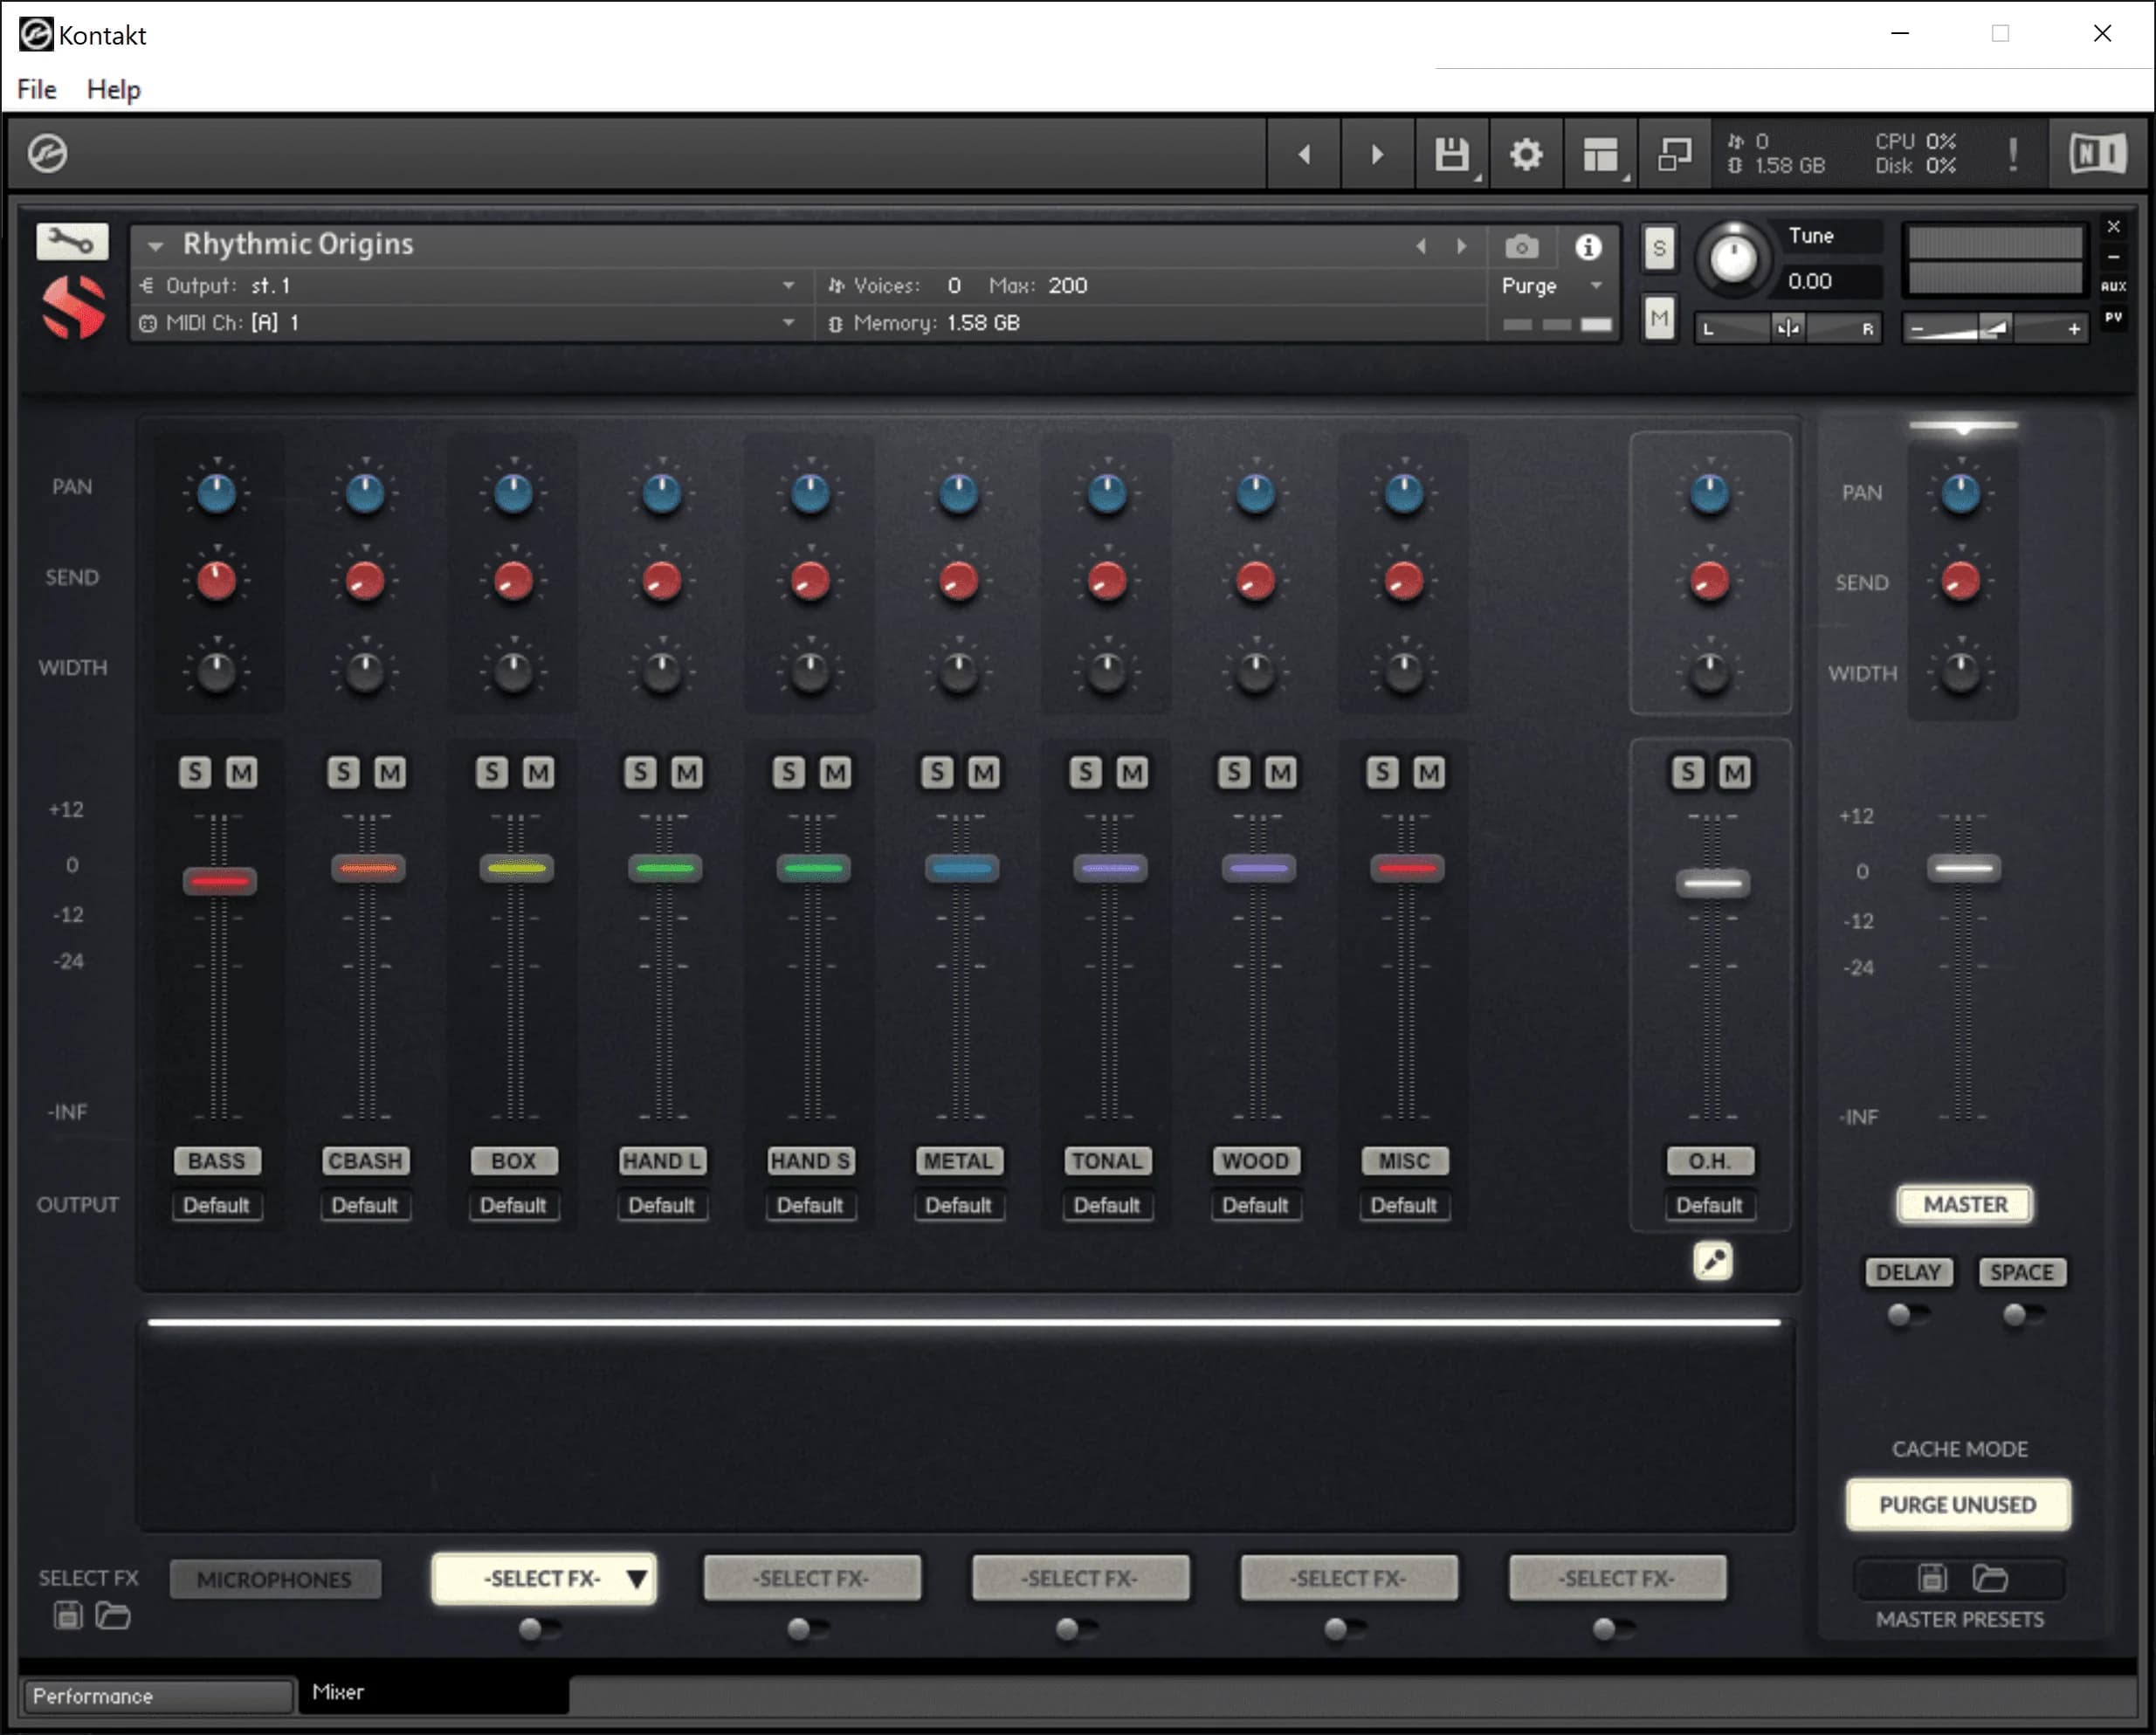Click the snapshot camera icon
This screenshot has width=2156, height=1735.
[x=1521, y=246]
